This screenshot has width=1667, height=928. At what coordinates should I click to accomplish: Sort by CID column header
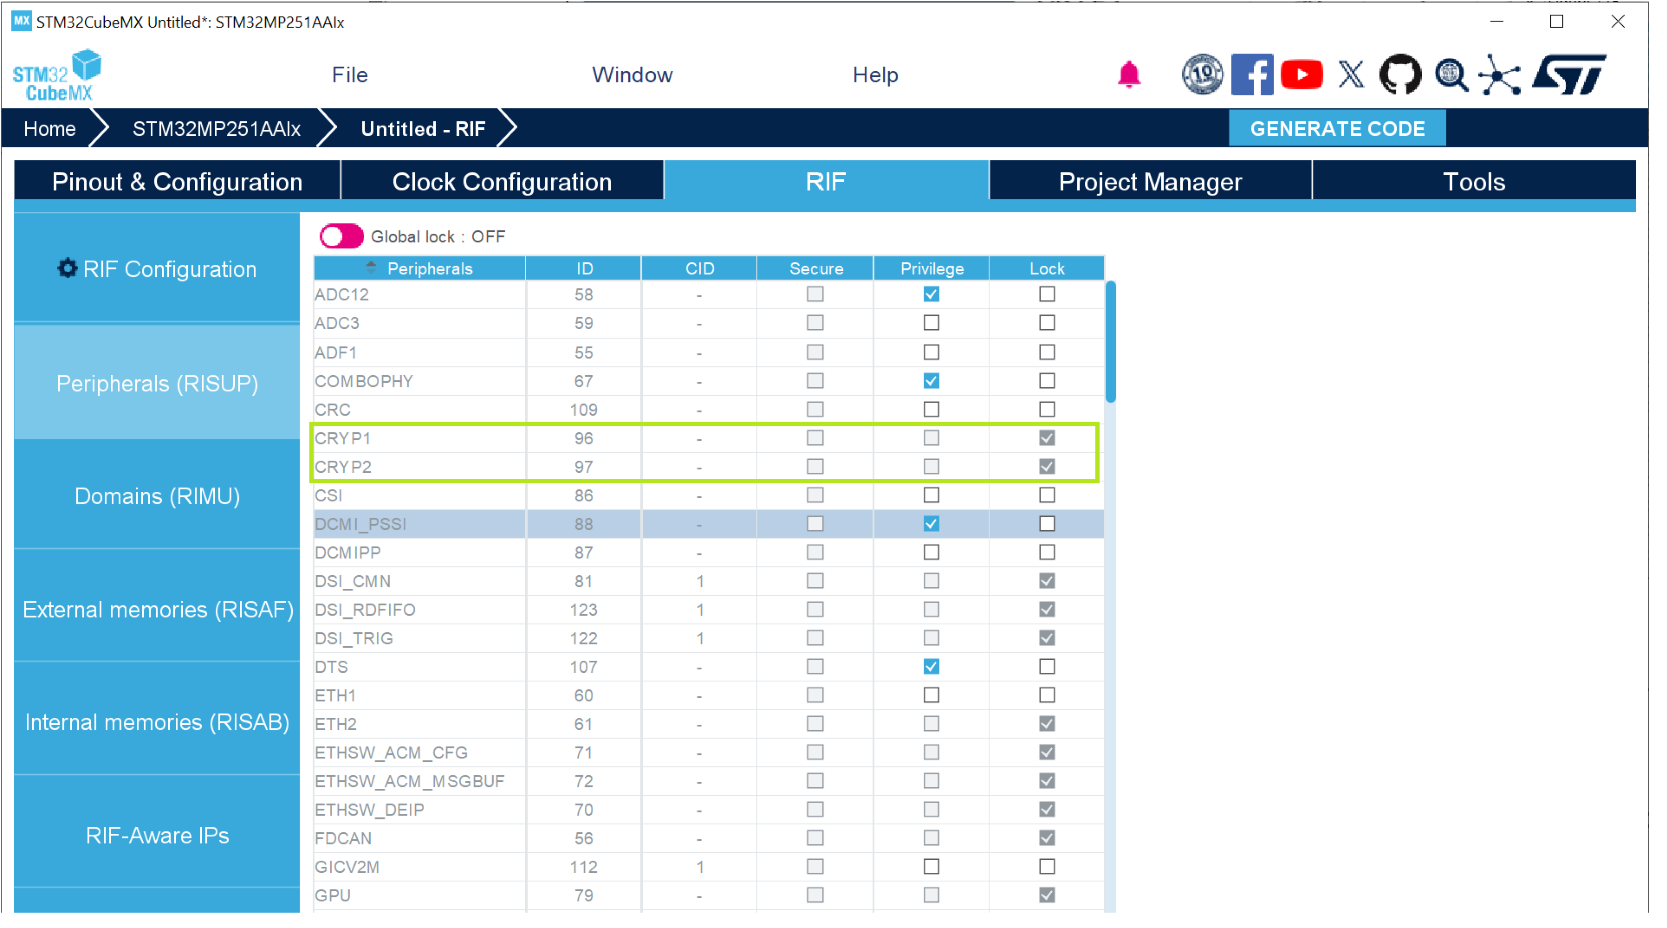click(700, 268)
